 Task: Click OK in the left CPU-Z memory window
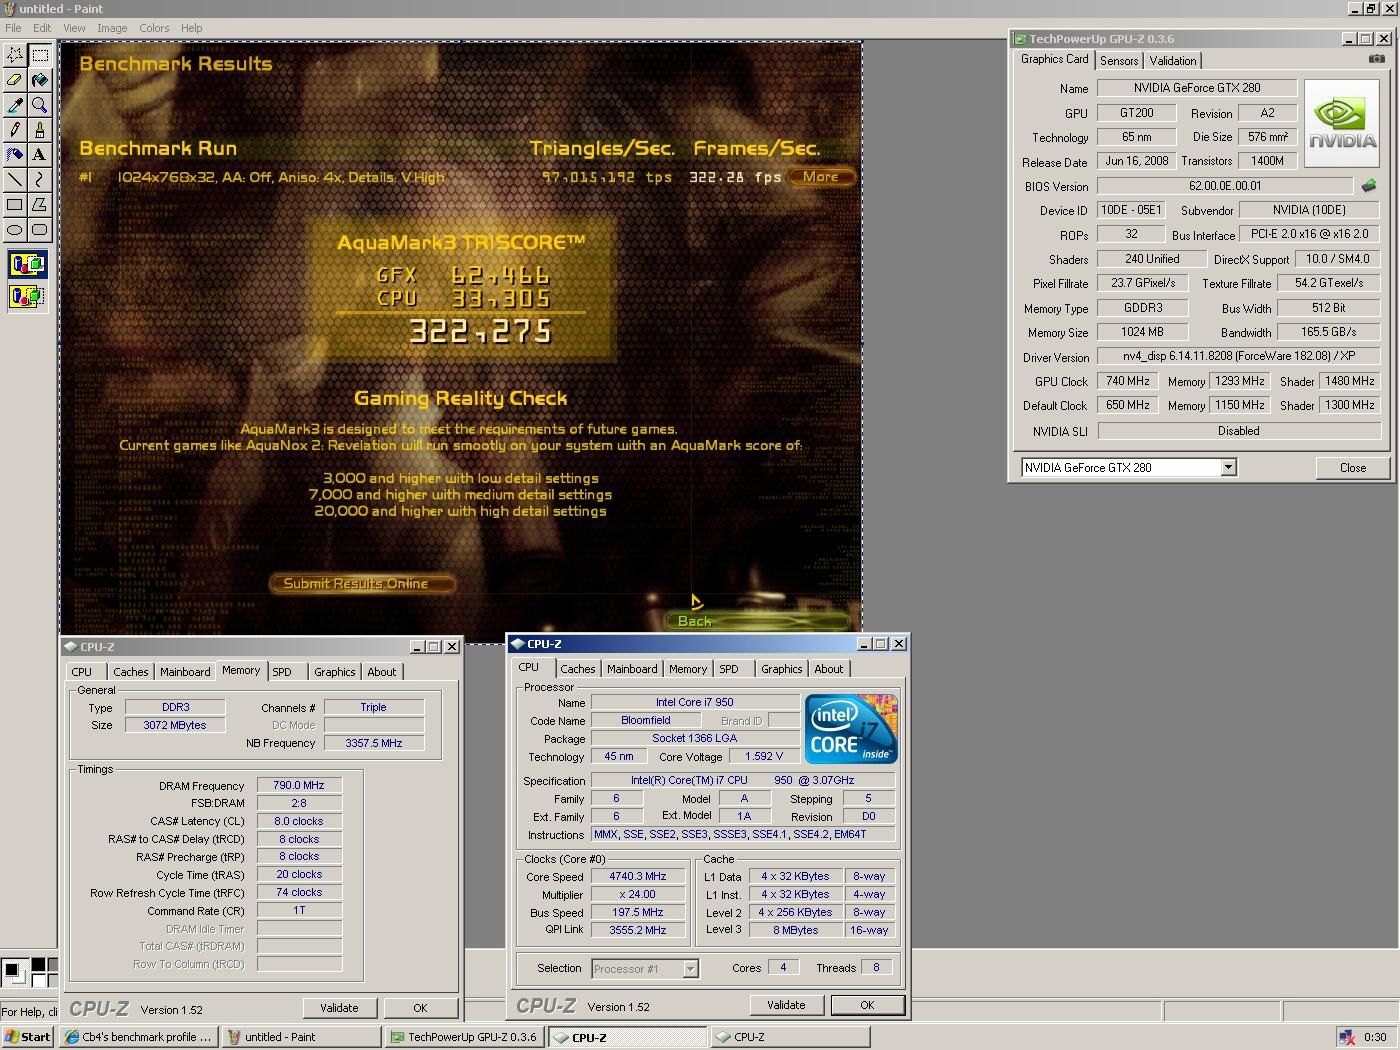click(x=420, y=1008)
